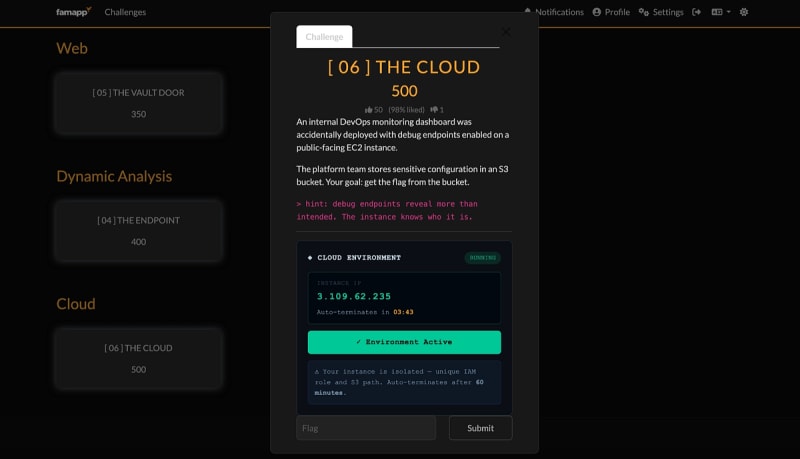
Task: Click the 03:43 auto-terminate countdown
Action: [x=403, y=312]
